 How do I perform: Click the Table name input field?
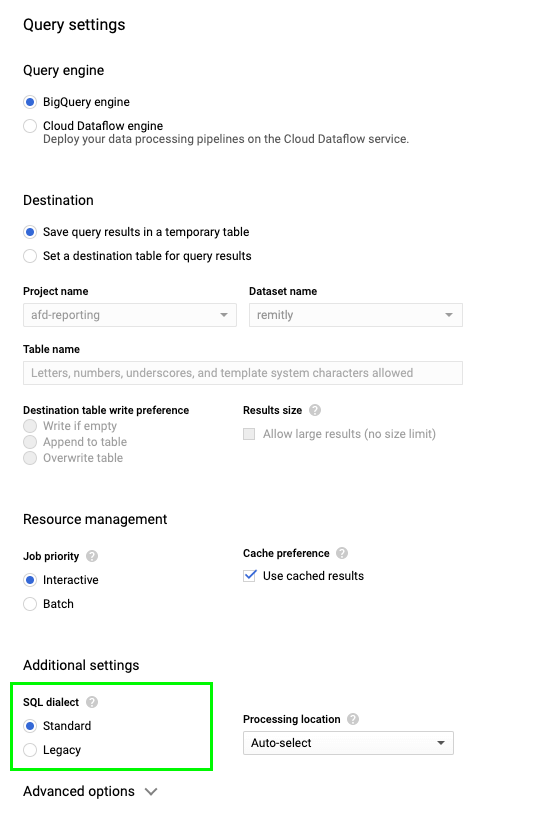click(243, 373)
